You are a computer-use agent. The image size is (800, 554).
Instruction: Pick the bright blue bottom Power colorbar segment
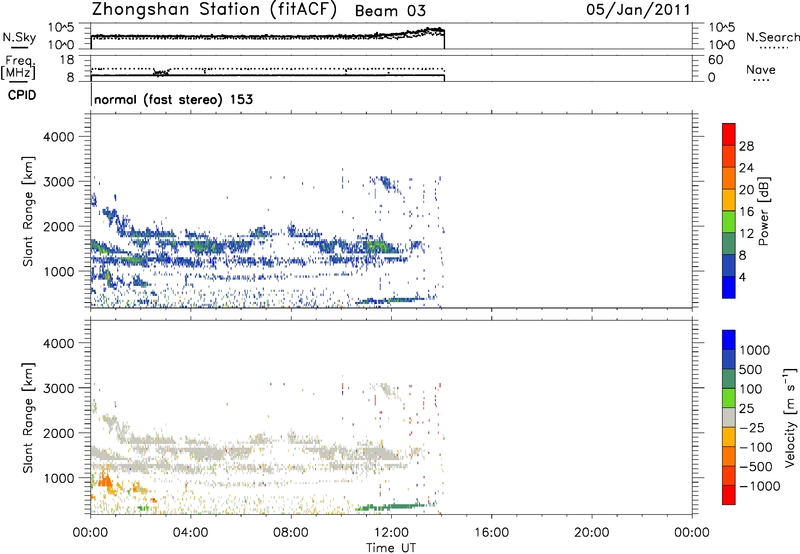(729, 287)
